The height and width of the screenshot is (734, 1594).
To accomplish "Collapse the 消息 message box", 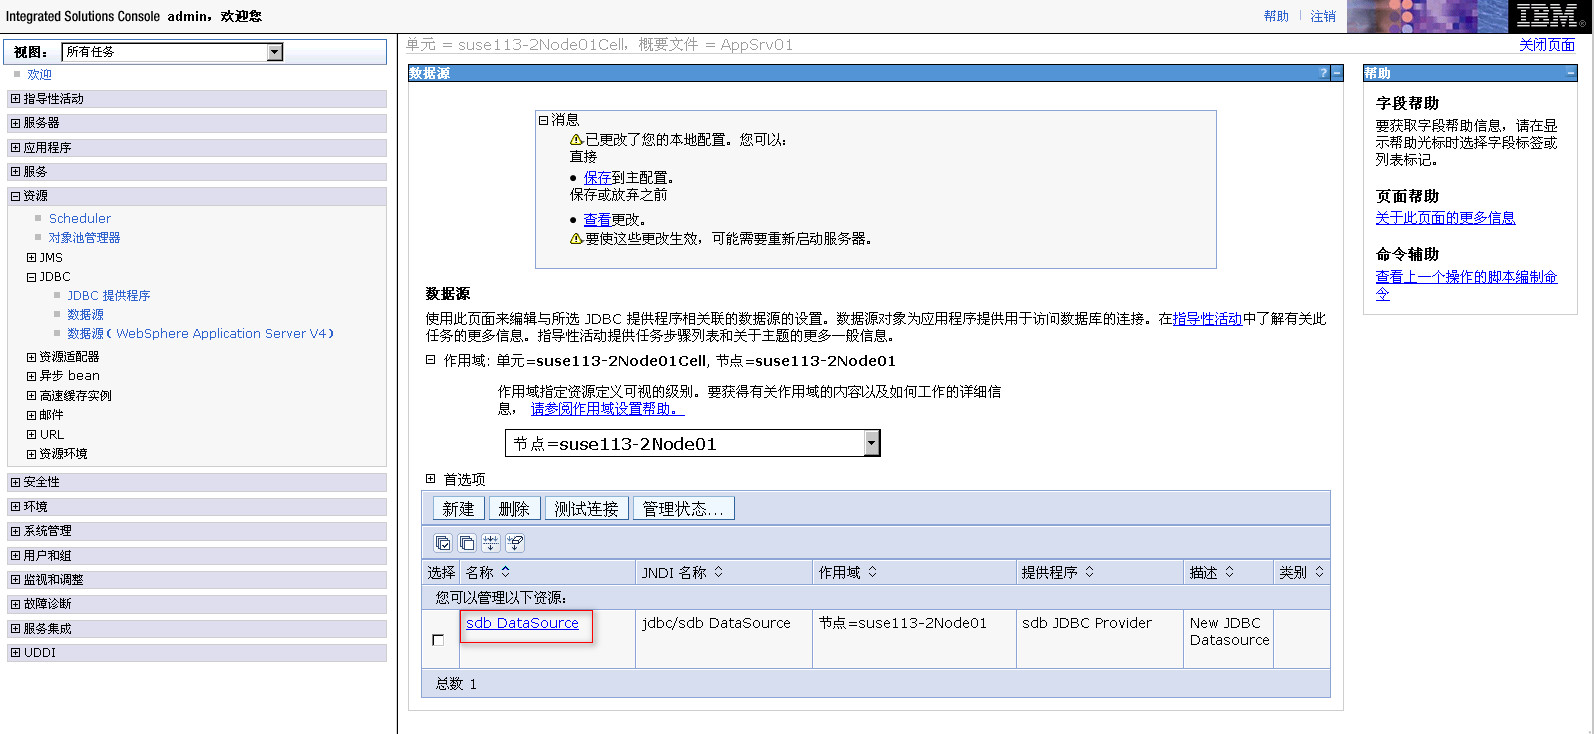I will [x=544, y=120].
